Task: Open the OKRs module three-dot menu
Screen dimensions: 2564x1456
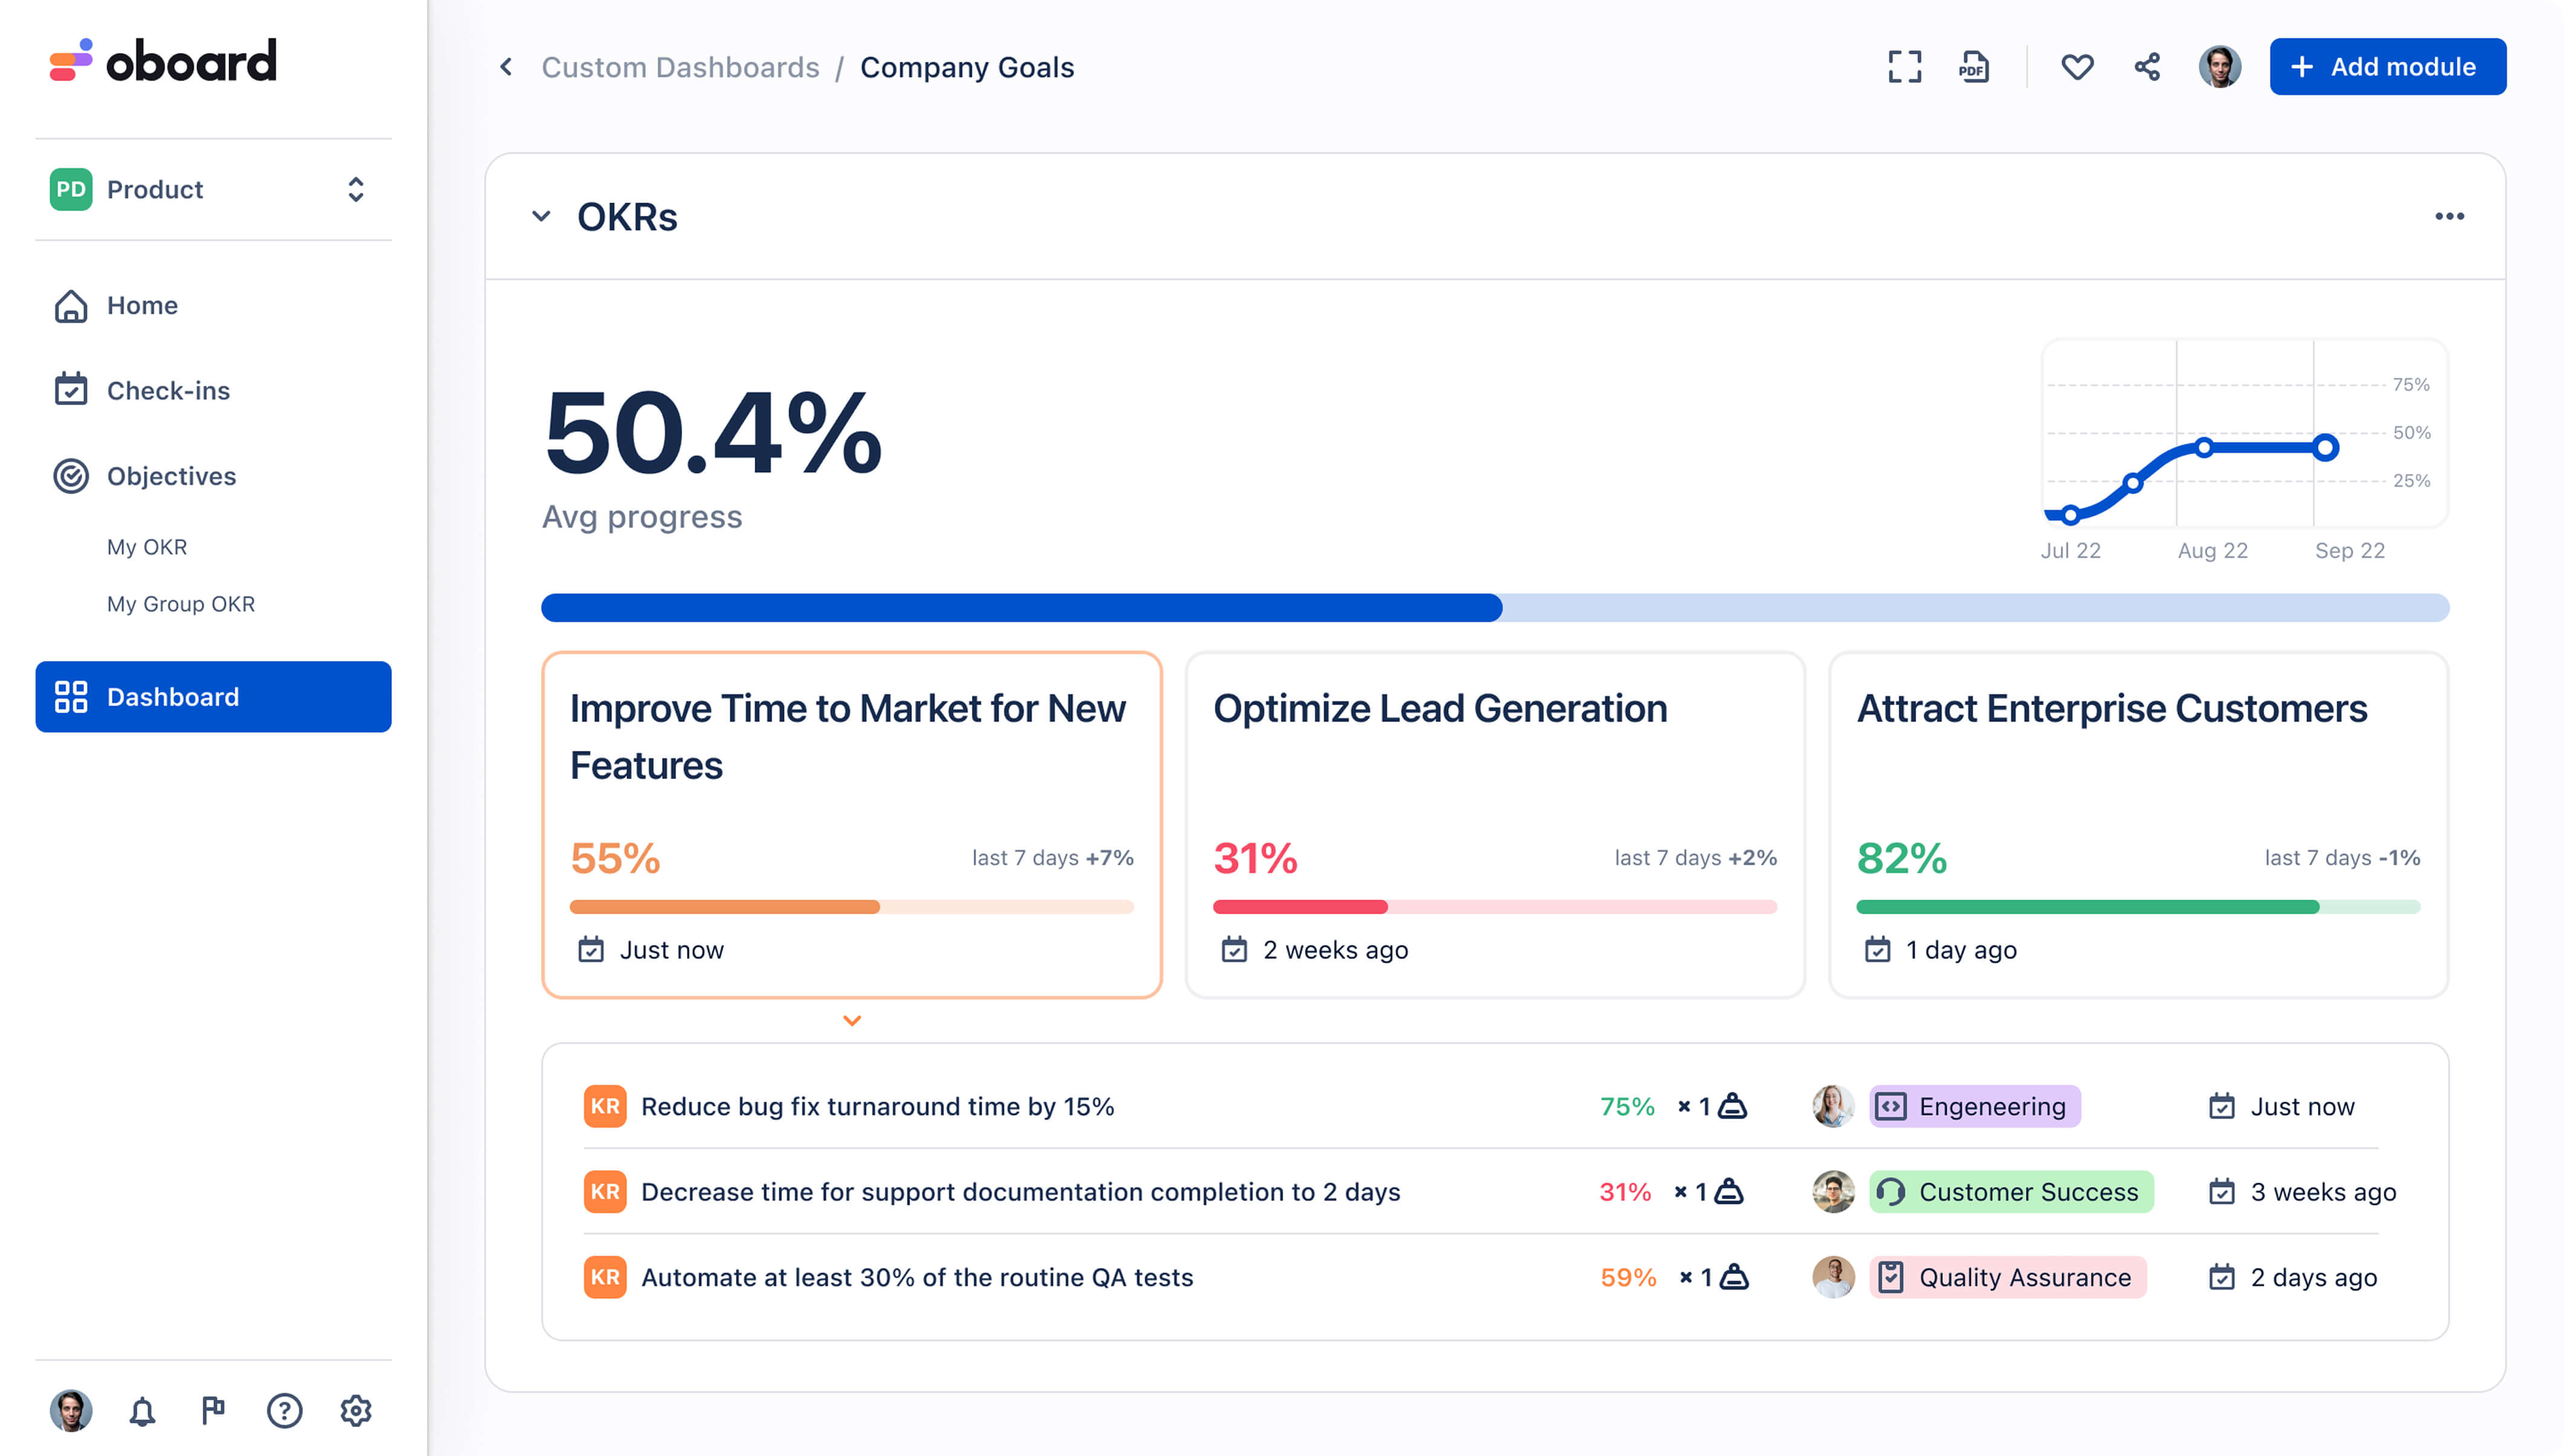Action: point(2449,216)
